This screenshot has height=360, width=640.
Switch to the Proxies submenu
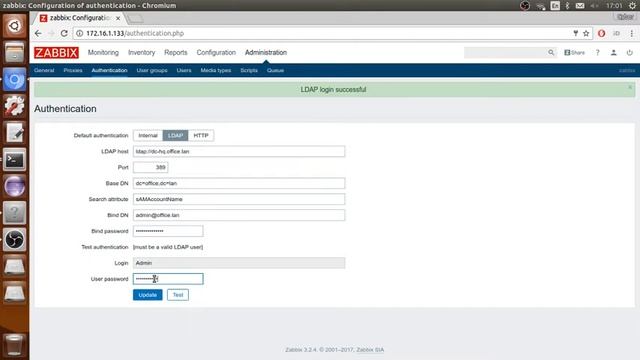click(x=73, y=71)
